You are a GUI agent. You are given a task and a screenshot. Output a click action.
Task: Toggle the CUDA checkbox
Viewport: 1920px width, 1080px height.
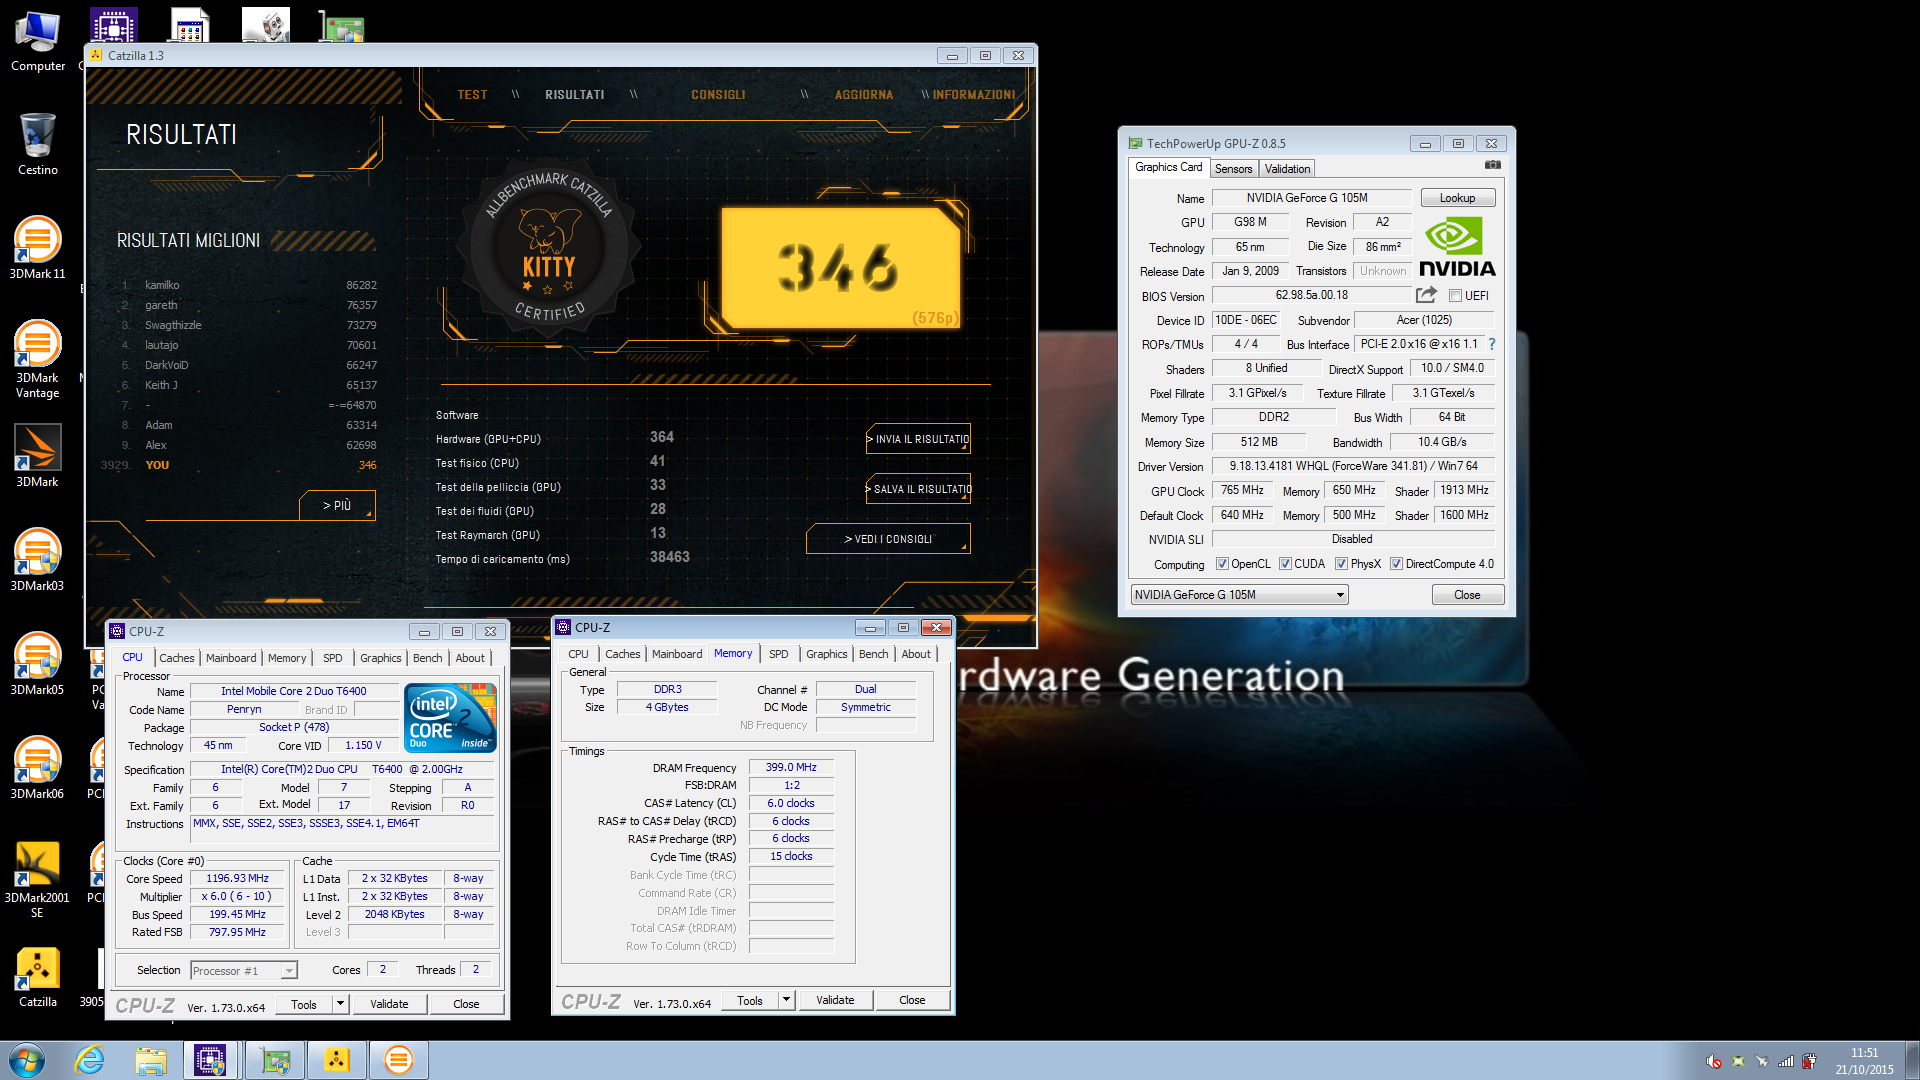1285,564
